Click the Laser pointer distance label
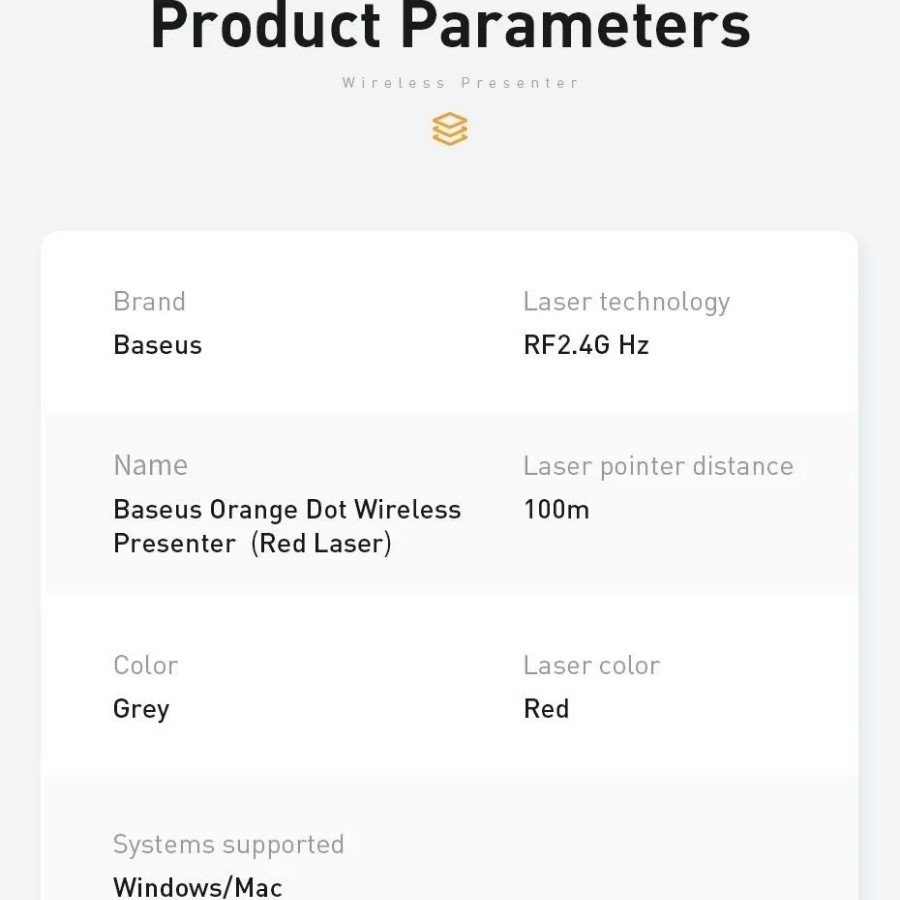The image size is (900, 900). (x=658, y=466)
